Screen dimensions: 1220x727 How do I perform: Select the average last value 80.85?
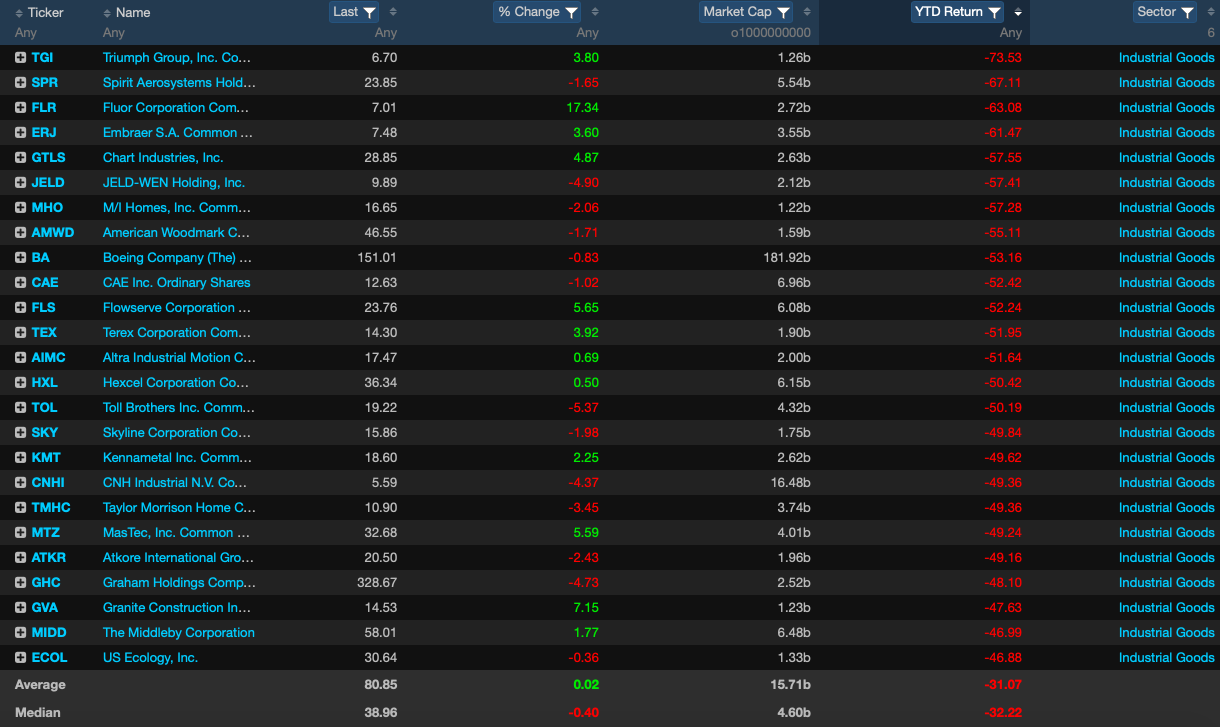tap(380, 685)
